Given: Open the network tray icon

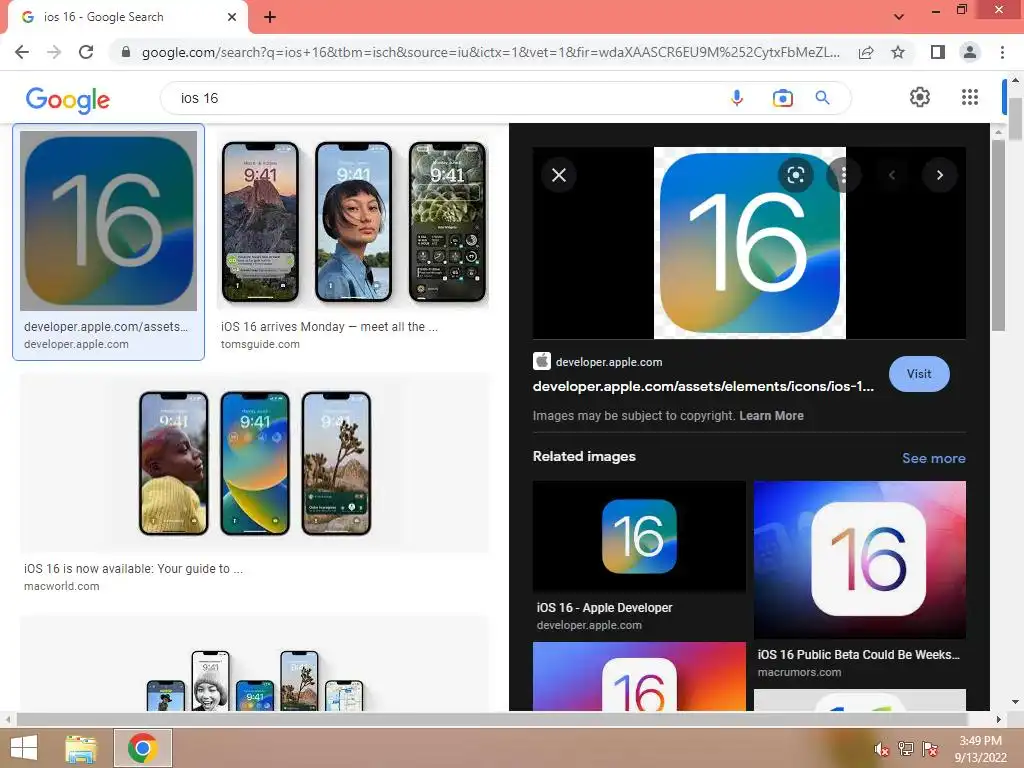Looking at the screenshot, I should [x=906, y=749].
